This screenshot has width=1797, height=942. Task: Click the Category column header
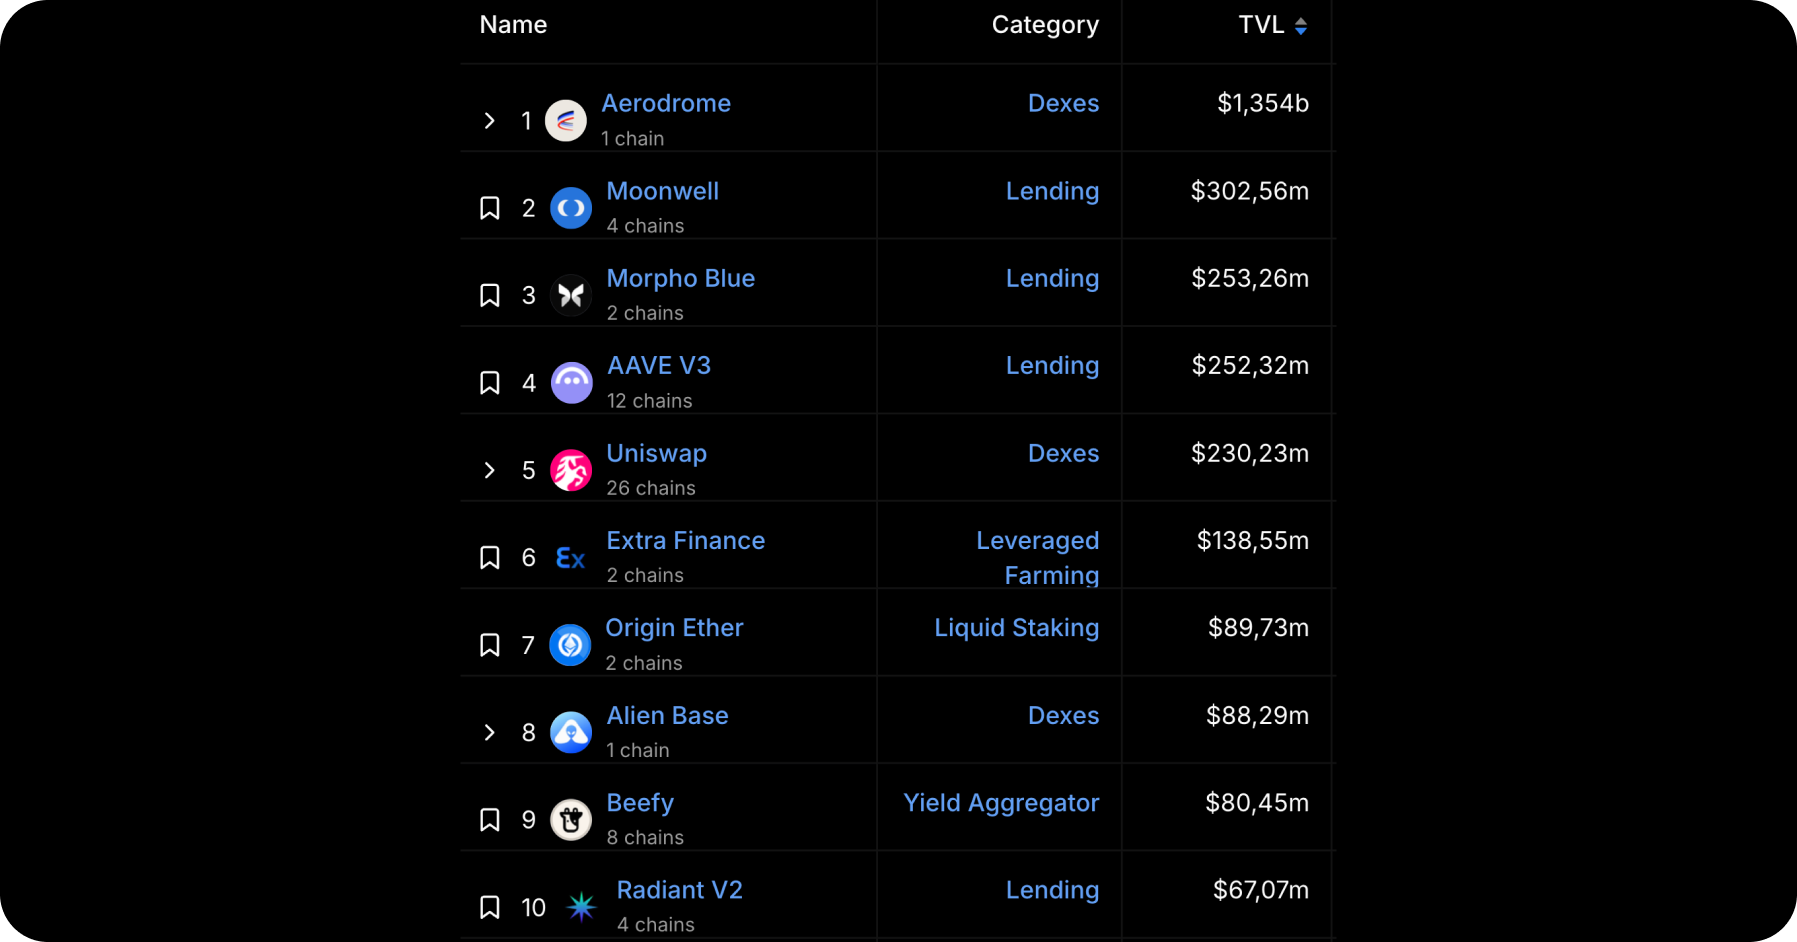coord(1045,25)
